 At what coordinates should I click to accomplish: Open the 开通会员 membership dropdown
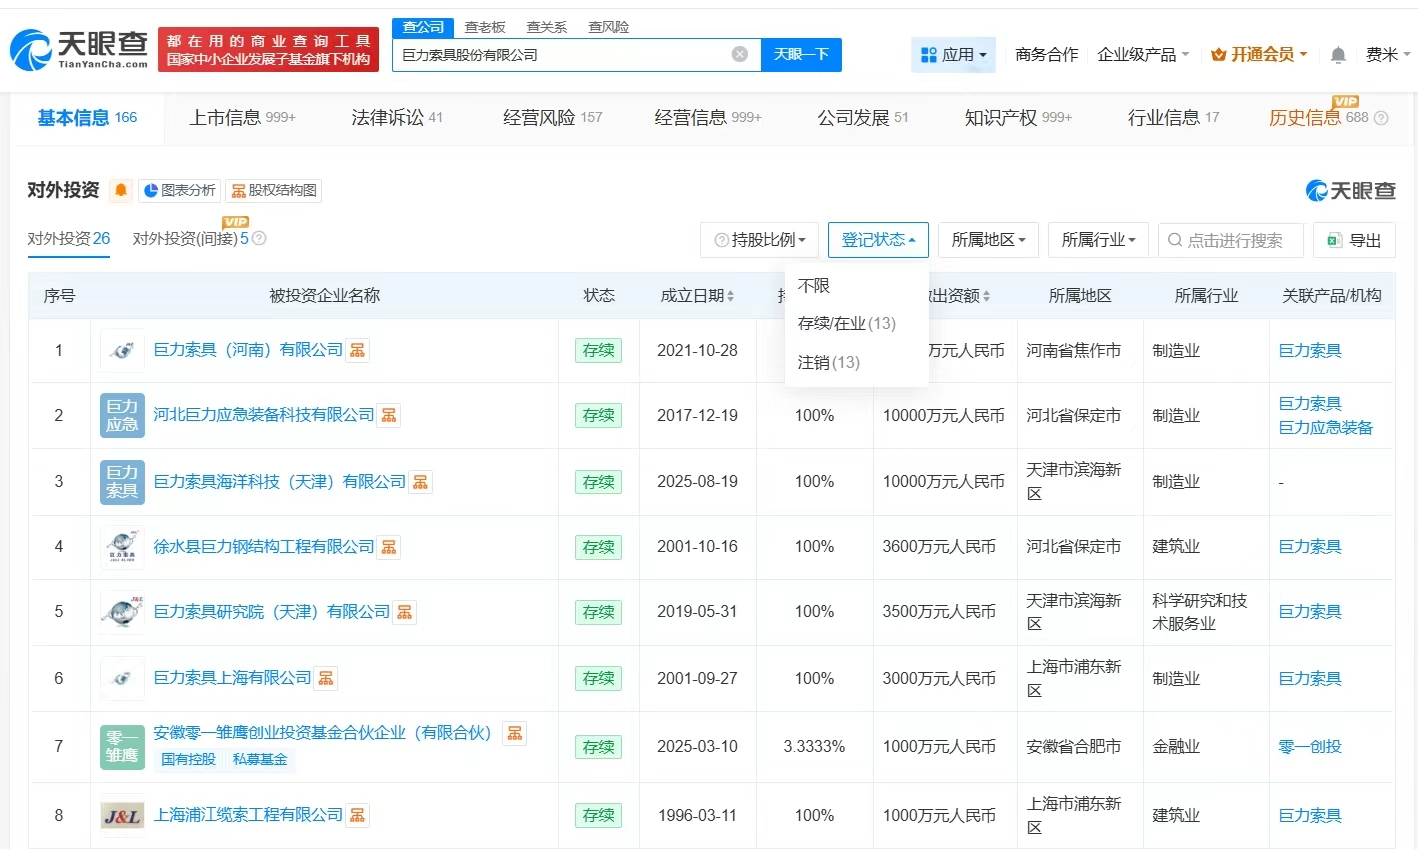(1259, 55)
